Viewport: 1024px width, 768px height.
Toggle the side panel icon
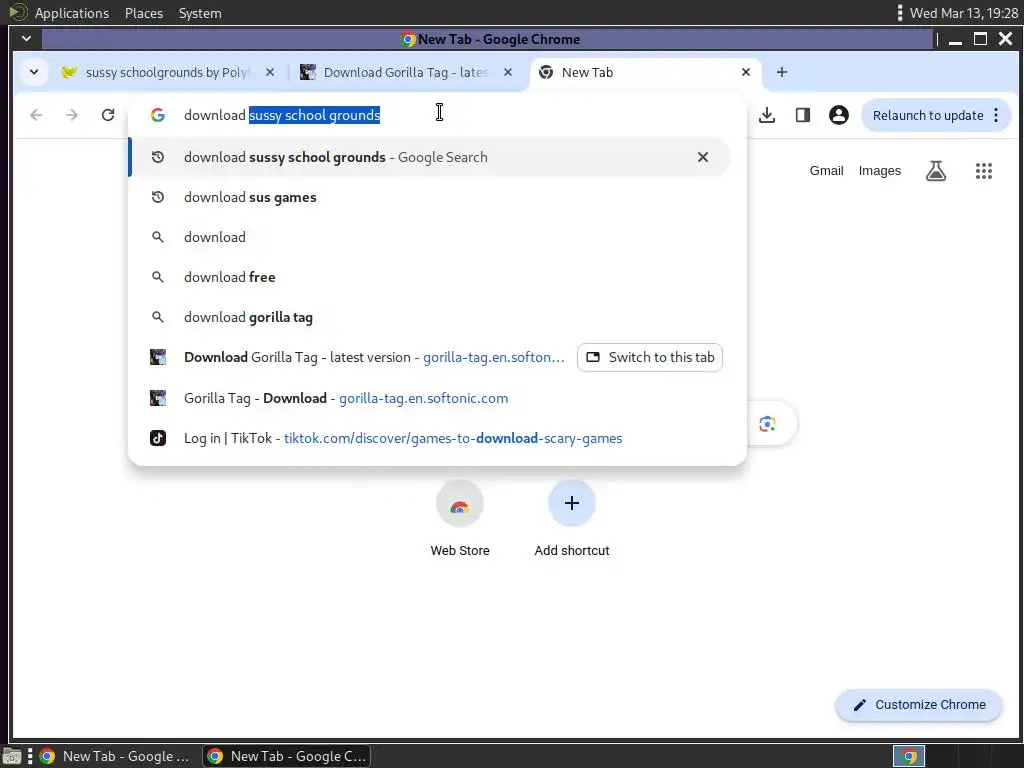(x=803, y=115)
